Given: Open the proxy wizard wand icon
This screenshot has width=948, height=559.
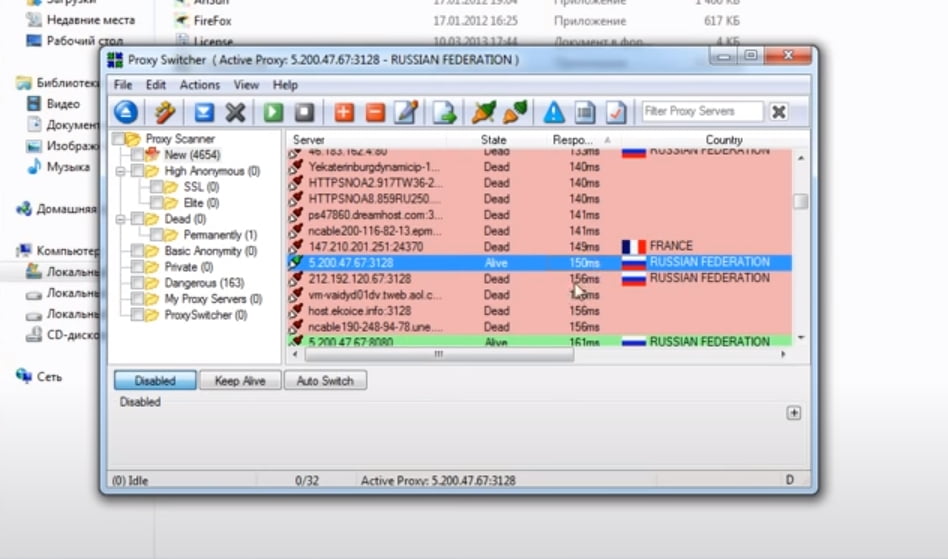Looking at the screenshot, I should (164, 112).
